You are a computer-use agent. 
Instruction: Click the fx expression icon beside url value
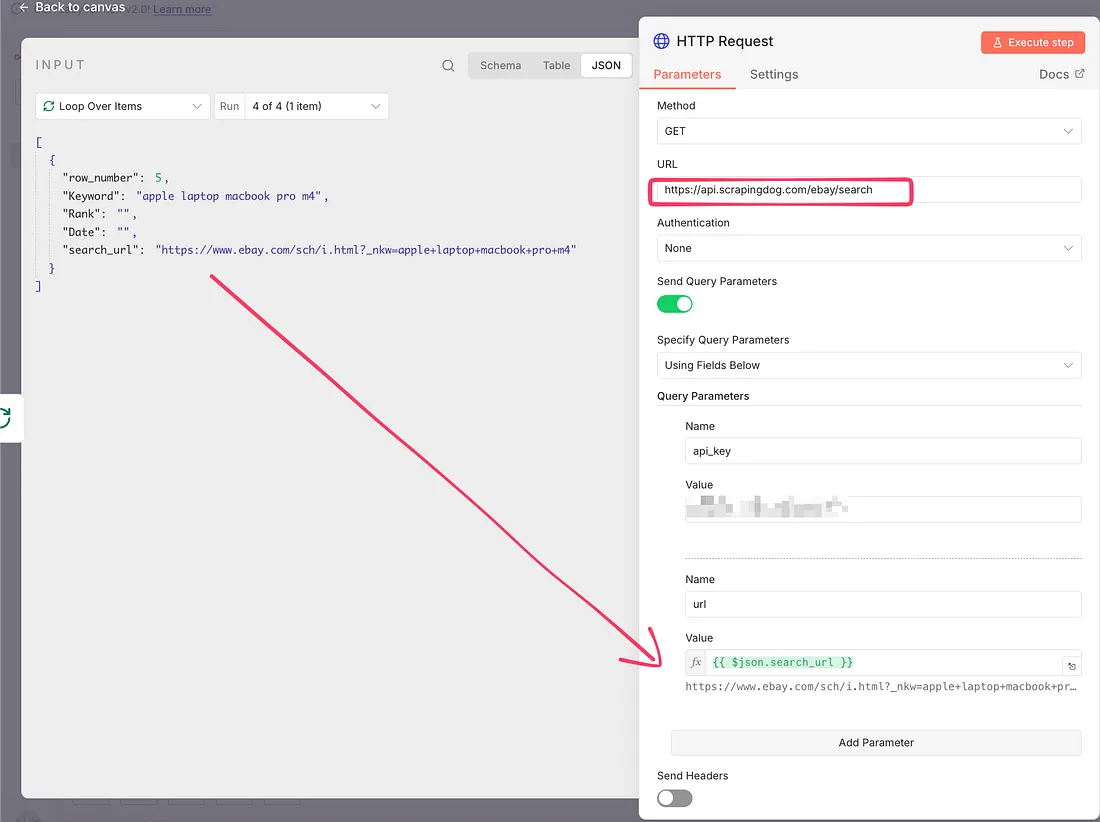pos(697,663)
